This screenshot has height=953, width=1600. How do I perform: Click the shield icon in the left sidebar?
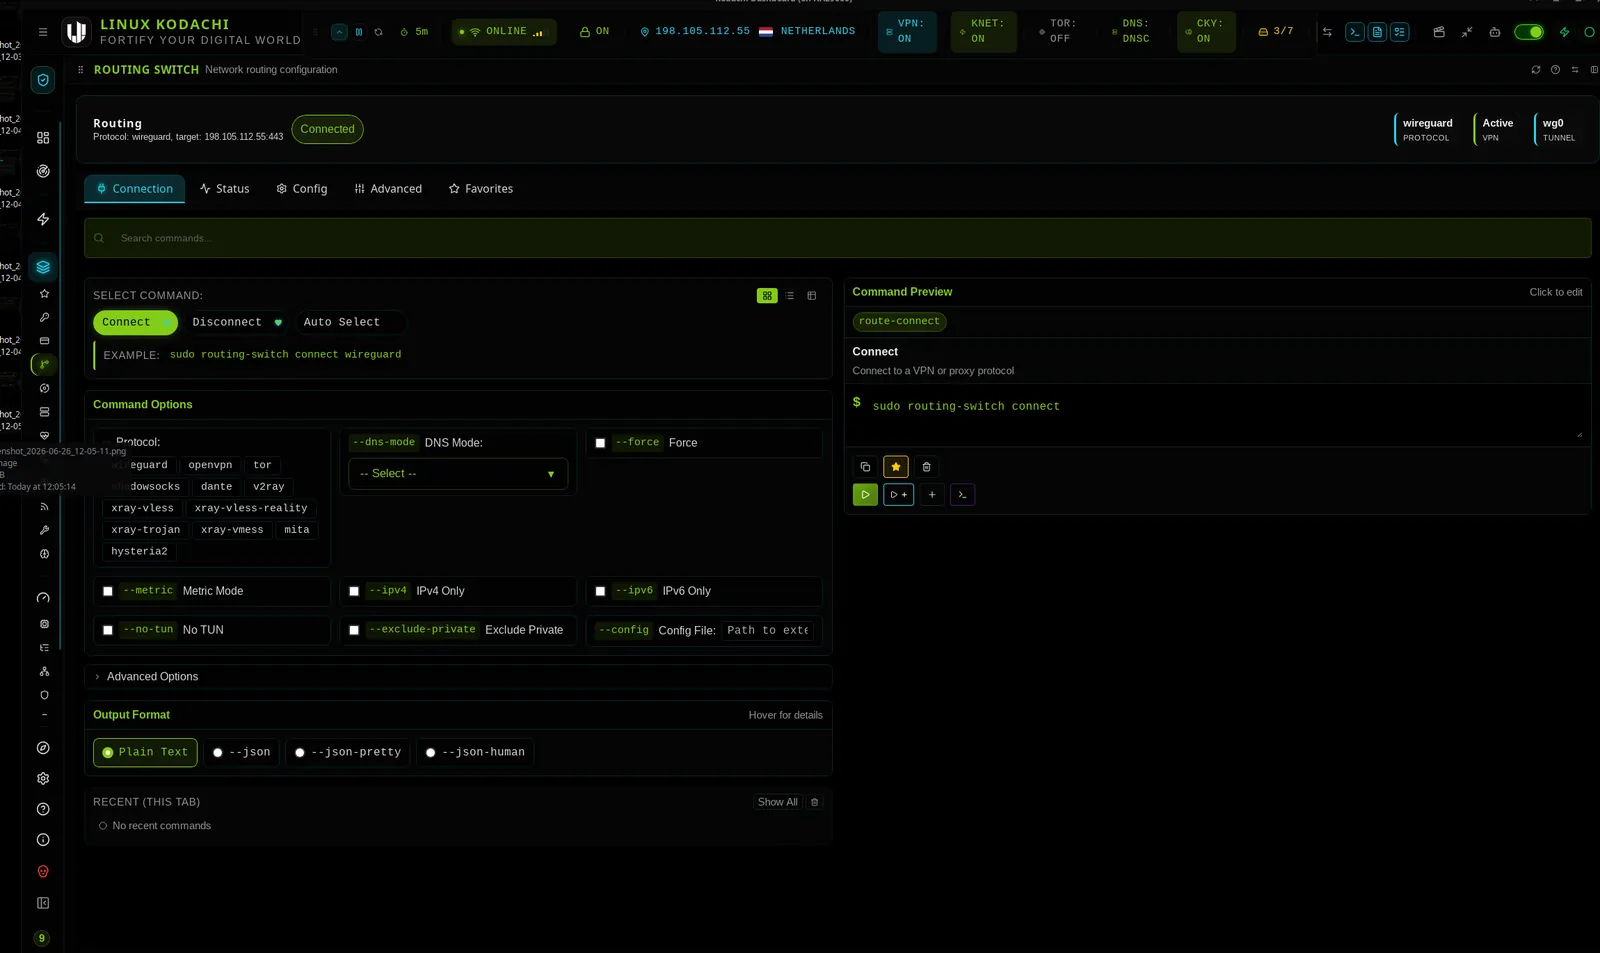tap(43, 80)
